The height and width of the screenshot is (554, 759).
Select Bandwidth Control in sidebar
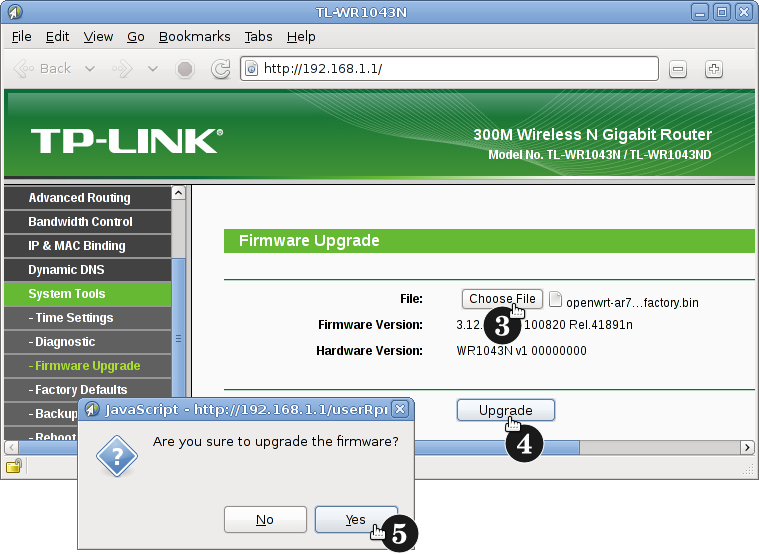[x=87, y=222]
